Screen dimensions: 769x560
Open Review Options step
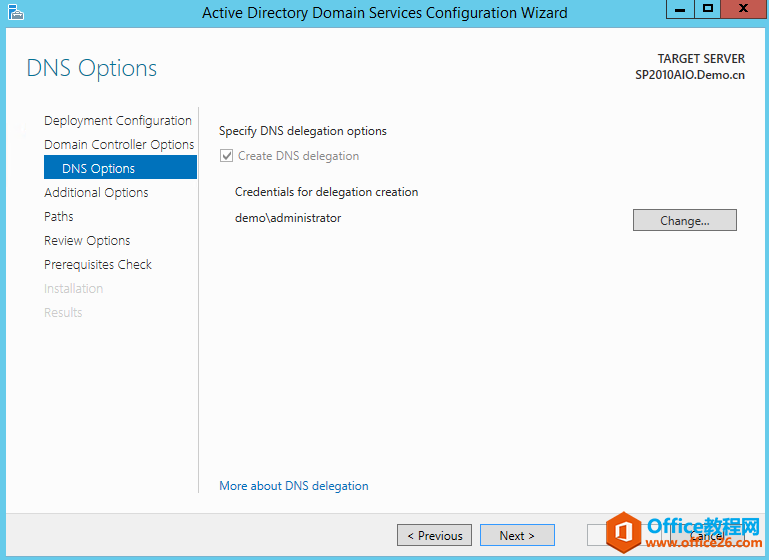87,241
